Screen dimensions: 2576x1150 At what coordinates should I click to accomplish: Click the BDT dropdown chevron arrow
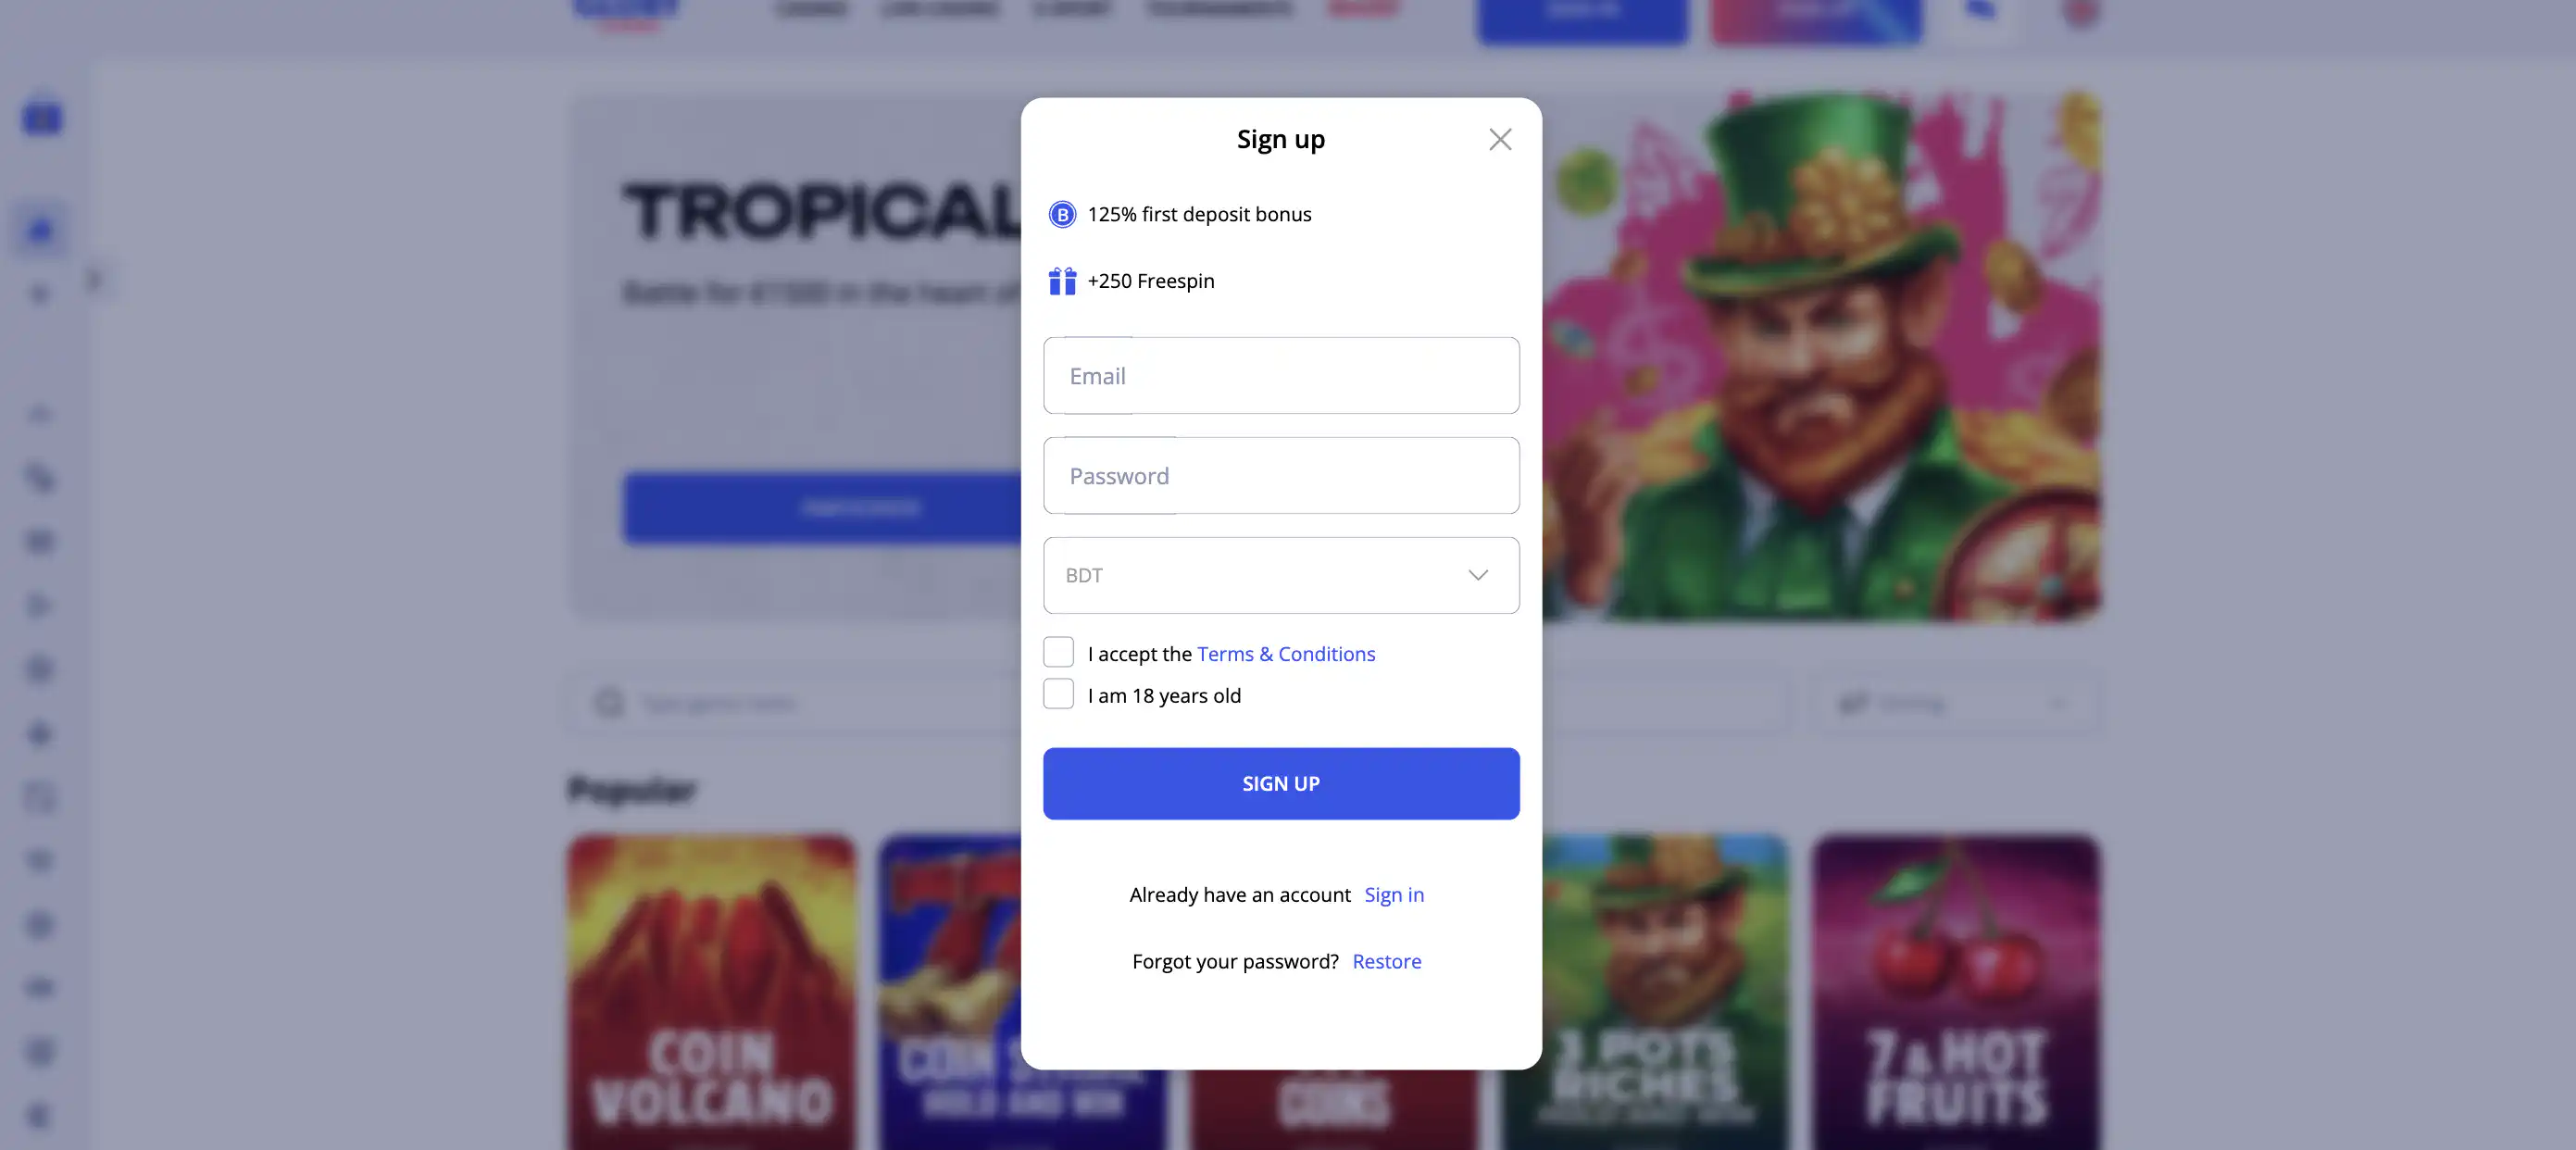click(1477, 575)
